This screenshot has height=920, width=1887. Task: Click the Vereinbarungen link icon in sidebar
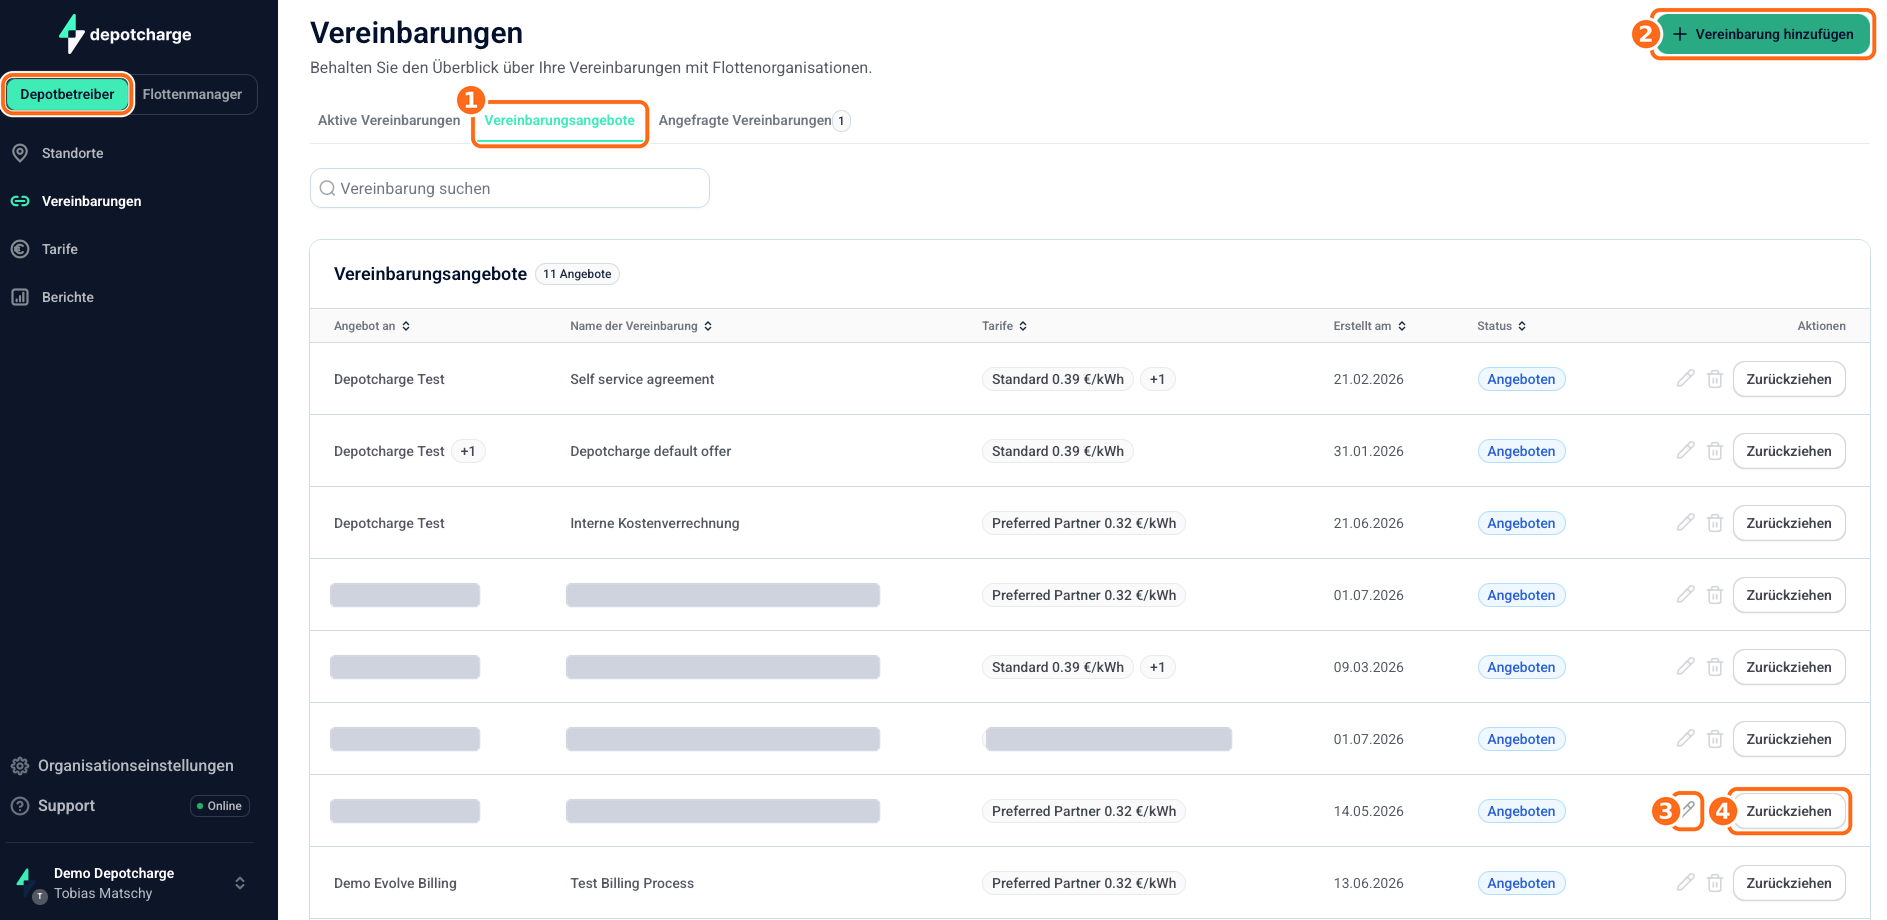click(x=20, y=201)
